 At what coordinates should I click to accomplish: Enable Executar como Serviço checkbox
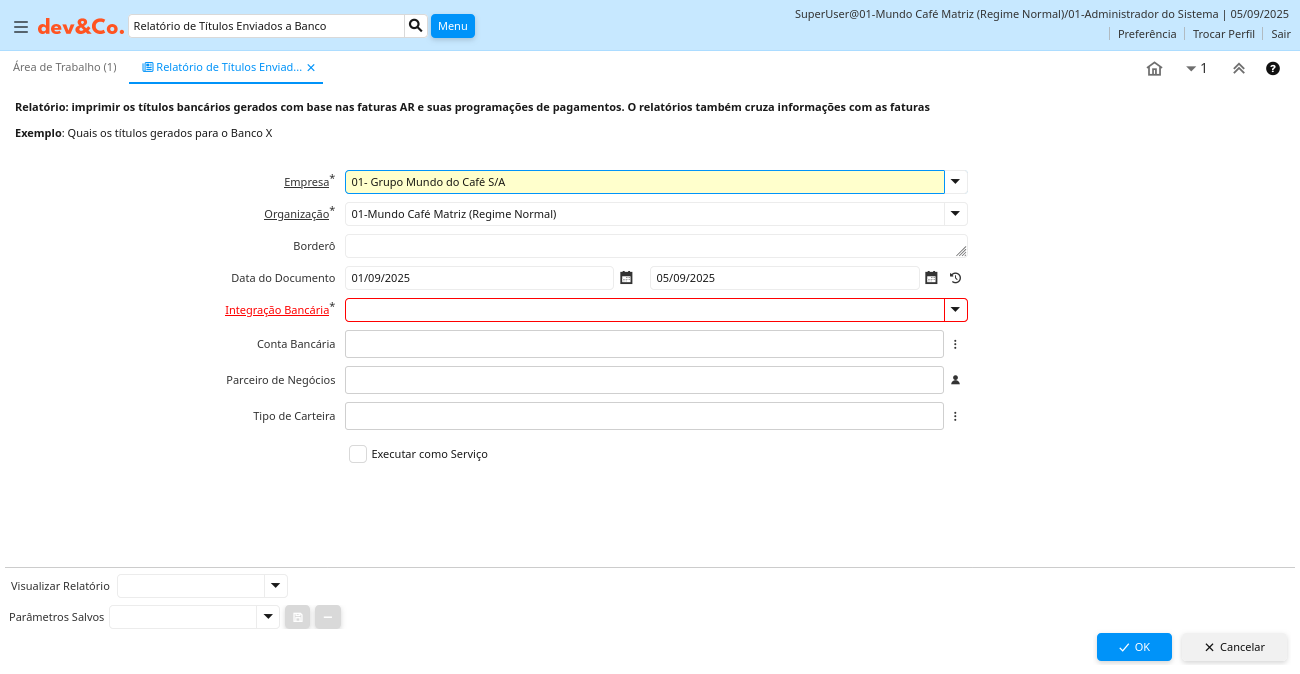(358, 454)
